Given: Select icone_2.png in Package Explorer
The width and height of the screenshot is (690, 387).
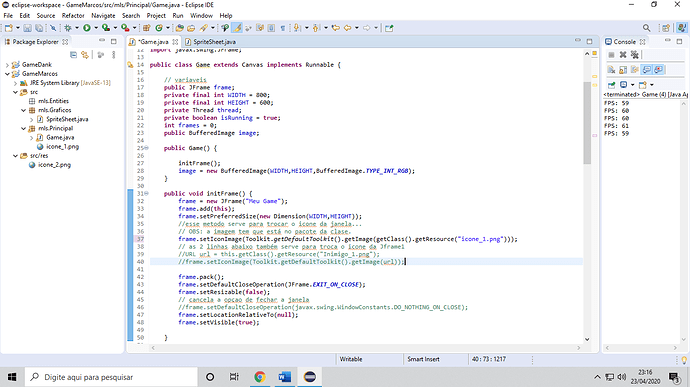Looking at the screenshot, I should [50, 165].
